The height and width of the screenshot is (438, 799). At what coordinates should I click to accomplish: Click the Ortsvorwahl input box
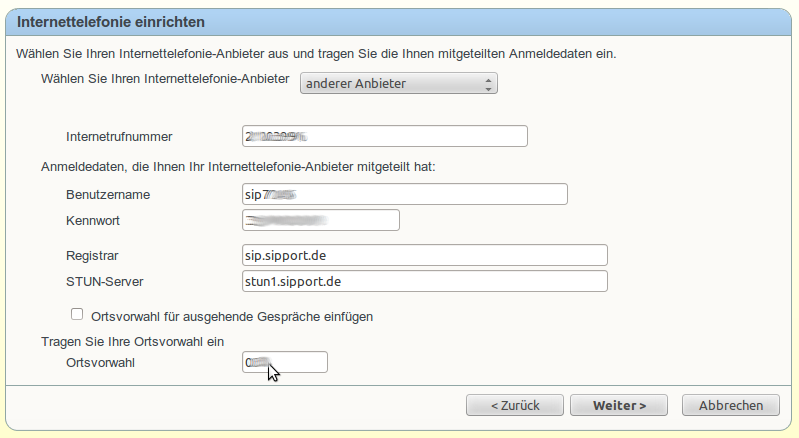click(x=284, y=362)
